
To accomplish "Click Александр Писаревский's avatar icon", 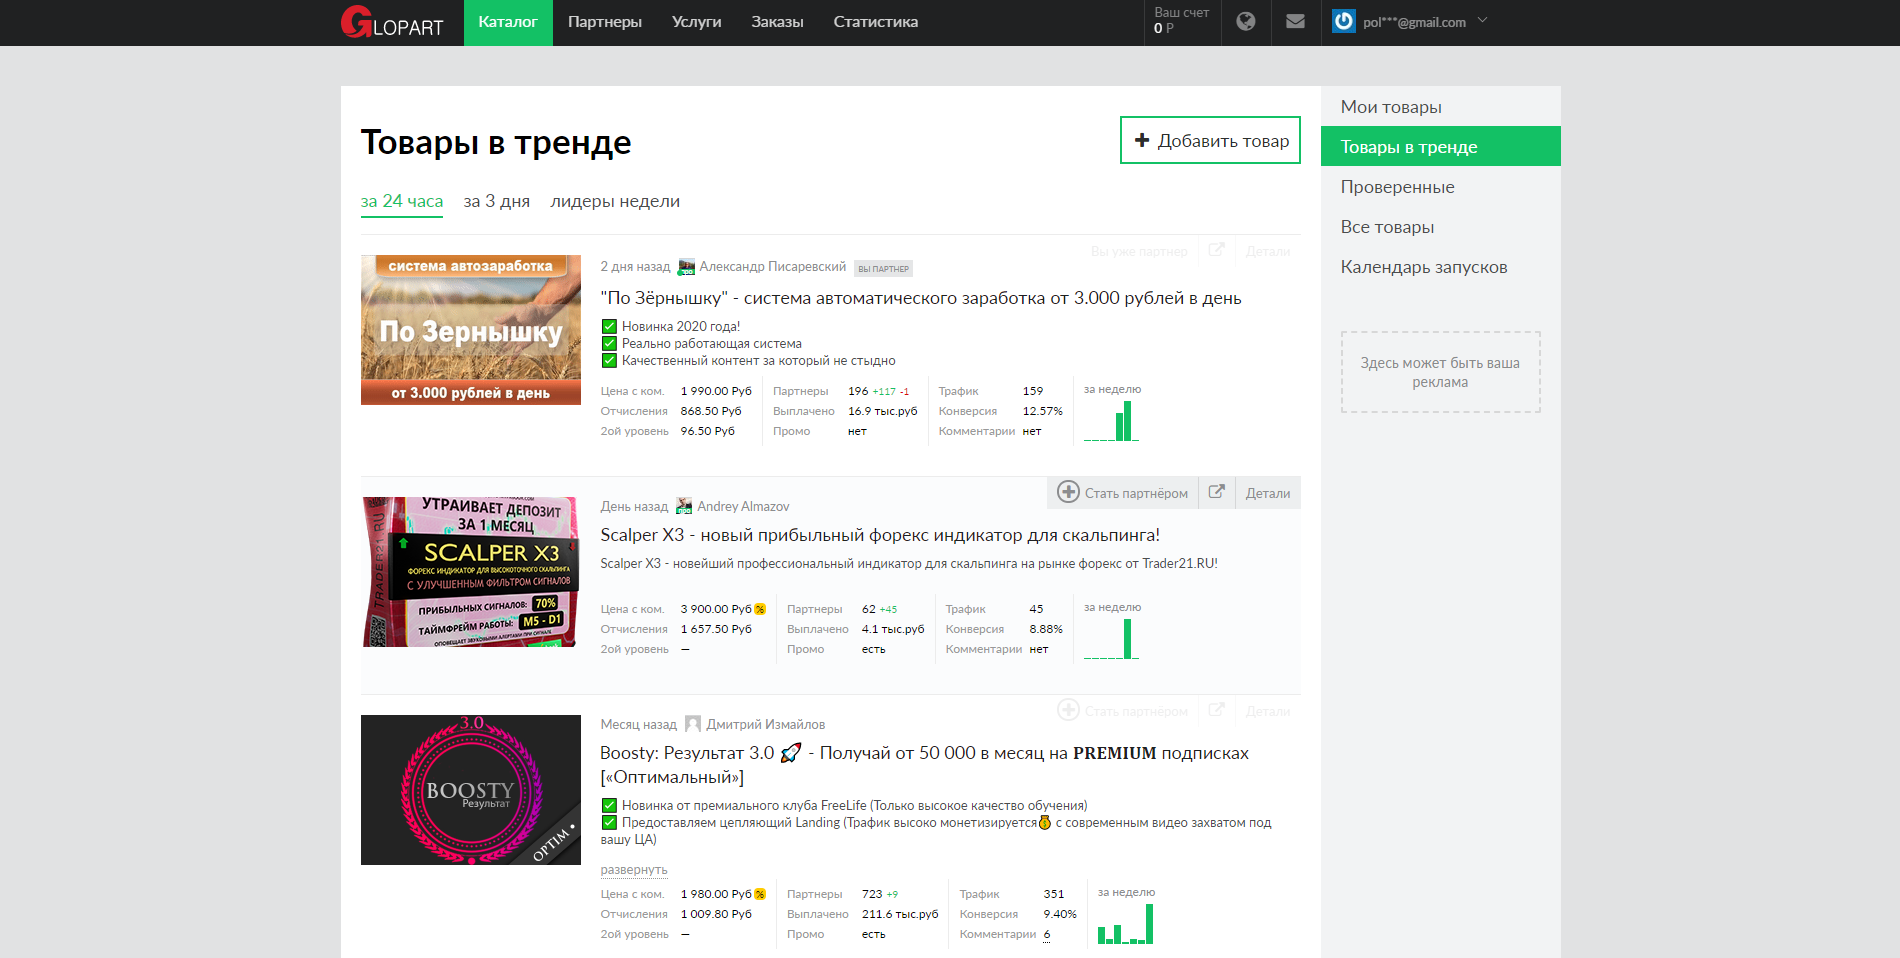I will pos(686,267).
